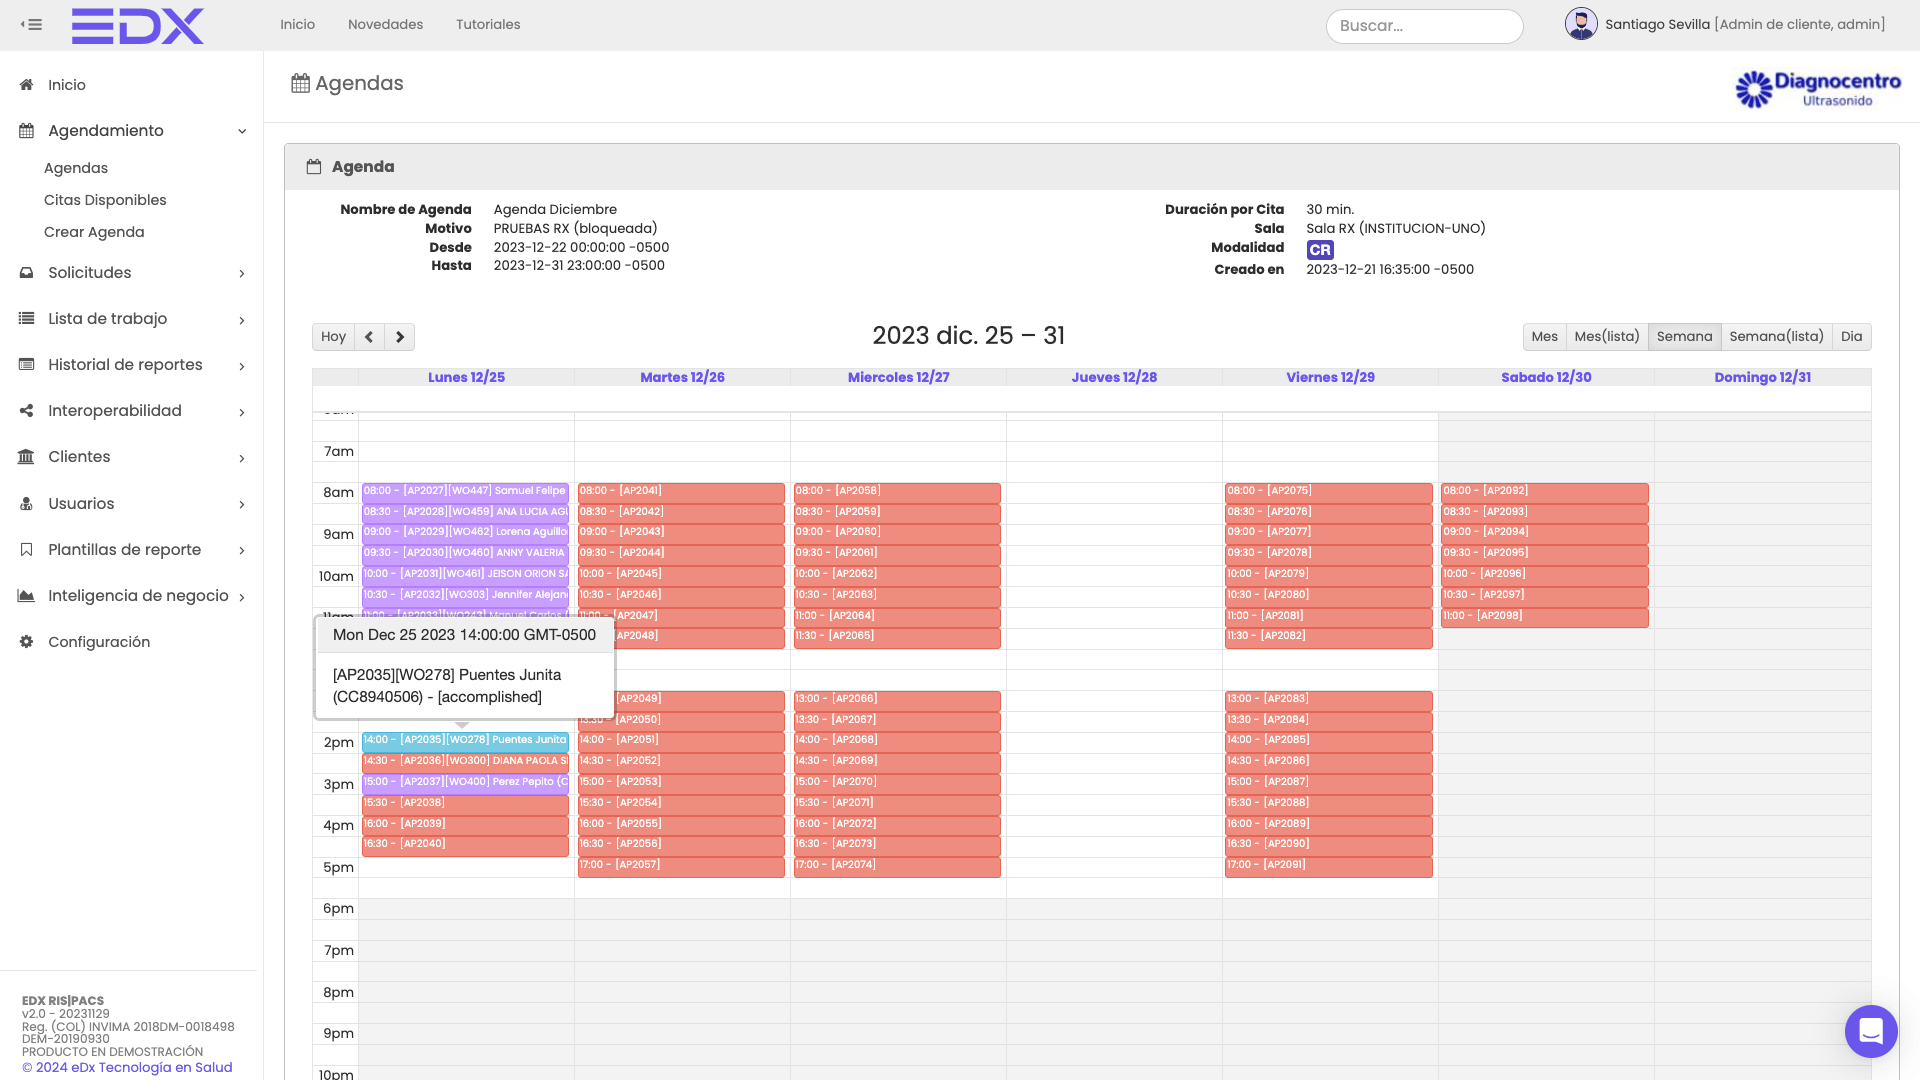Select the 10:00 AP2062 slot on Wednesday
The width and height of the screenshot is (1920, 1080).
coord(897,575)
